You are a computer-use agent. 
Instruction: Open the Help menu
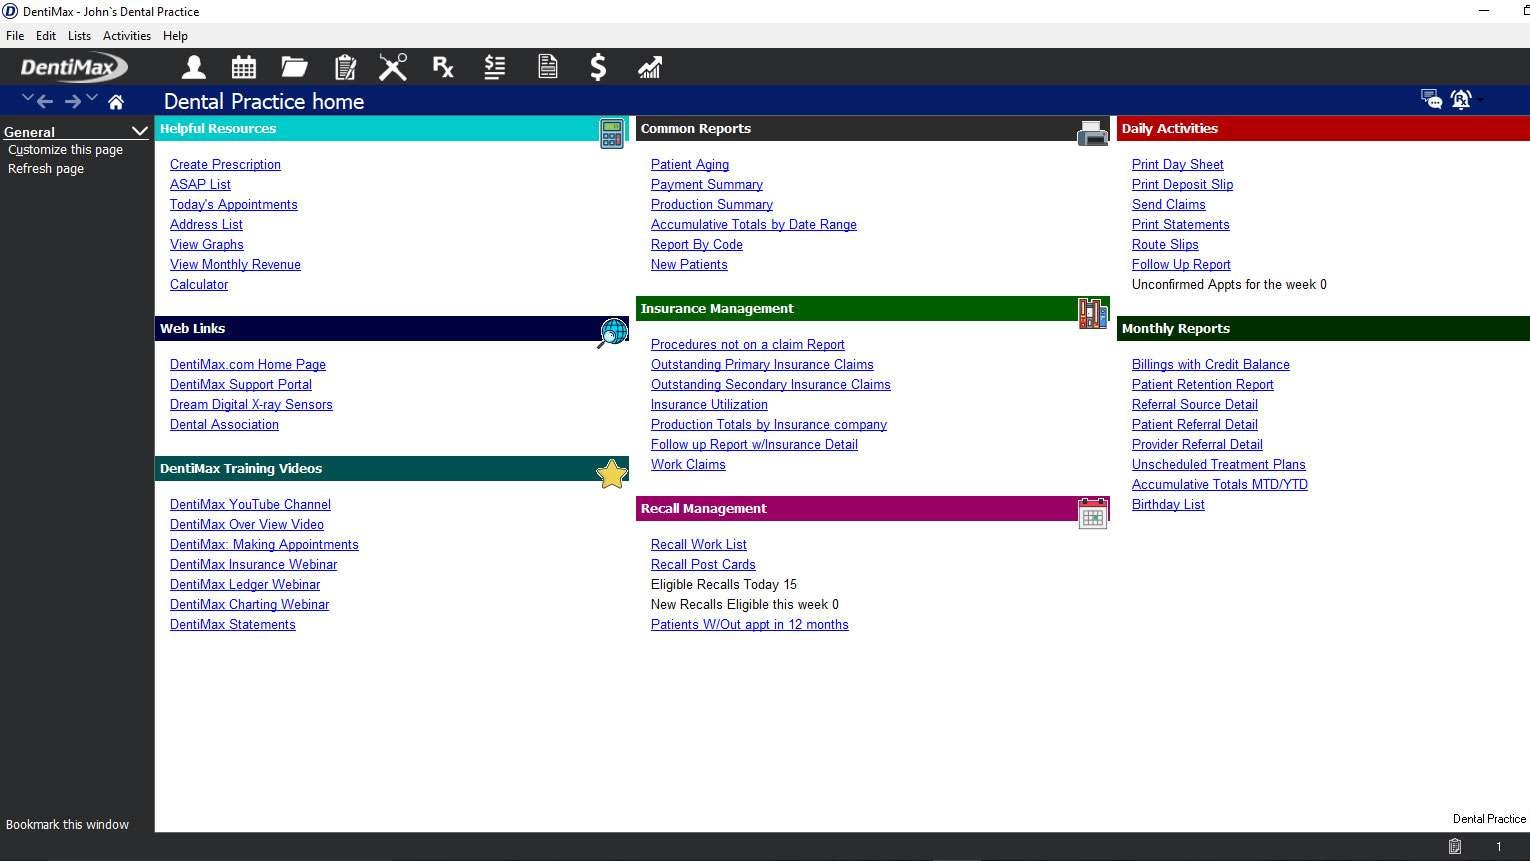[175, 35]
